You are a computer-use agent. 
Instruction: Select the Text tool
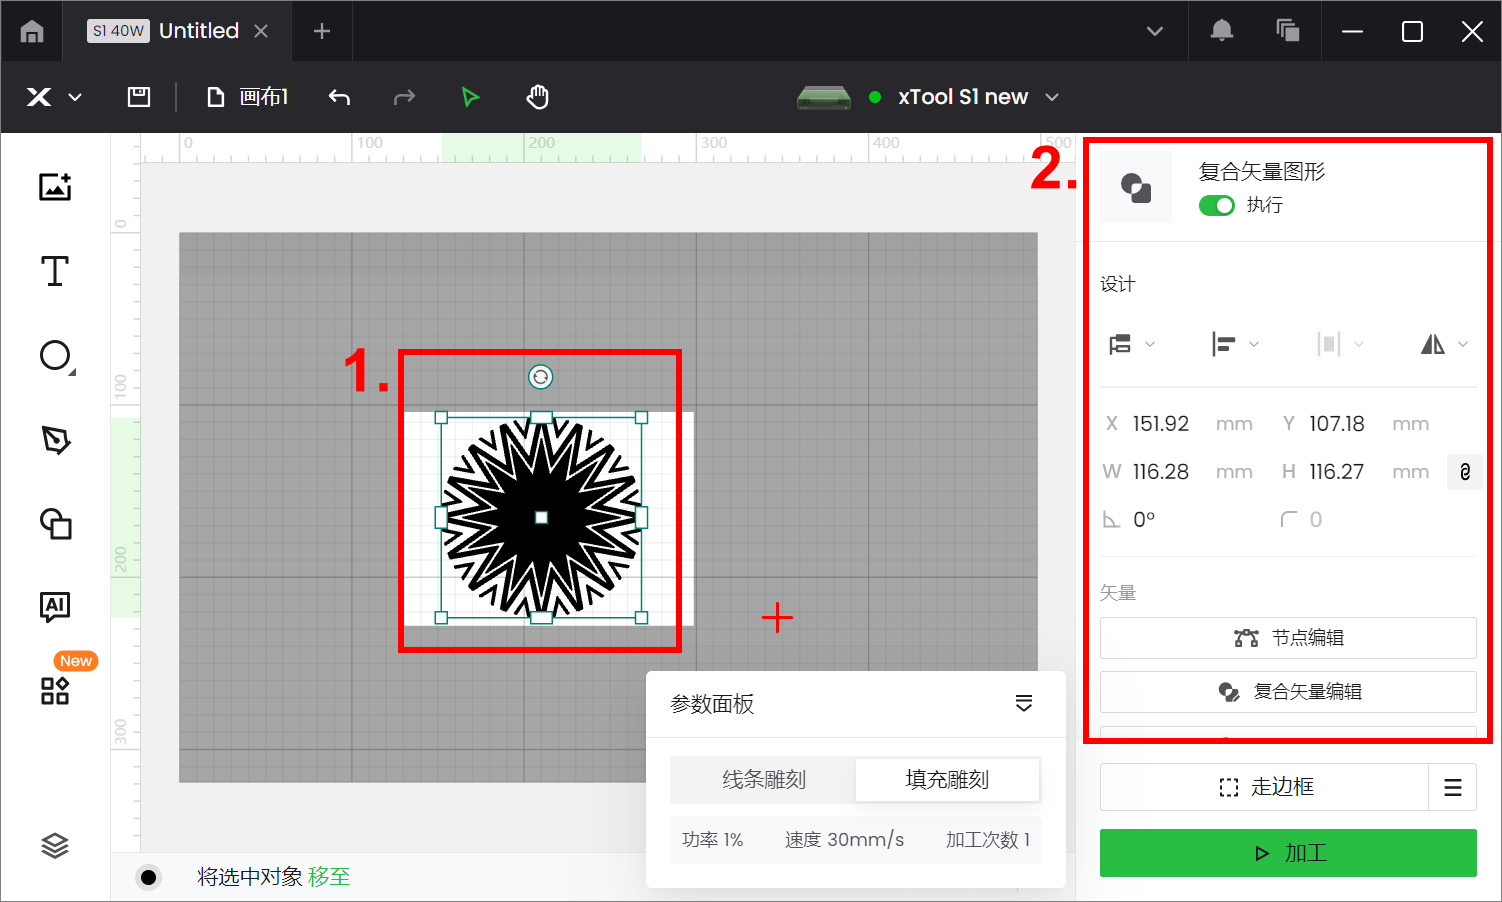(55, 271)
